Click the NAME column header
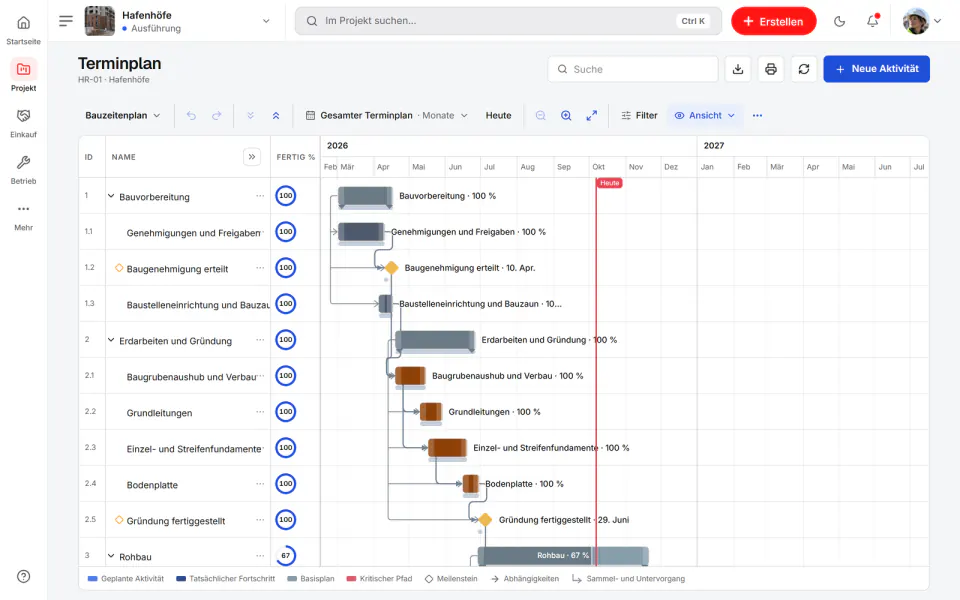 pyautogui.click(x=124, y=157)
